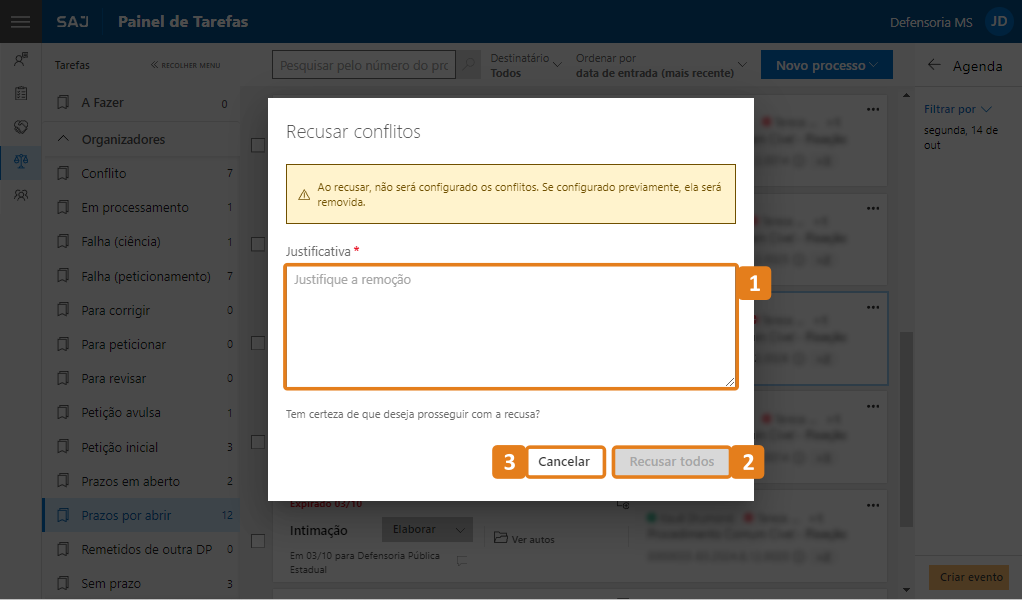This screenshot has width=1022, height=600.
Task: Select the person-card icon in left rail
Action: [x=21, y=59]
